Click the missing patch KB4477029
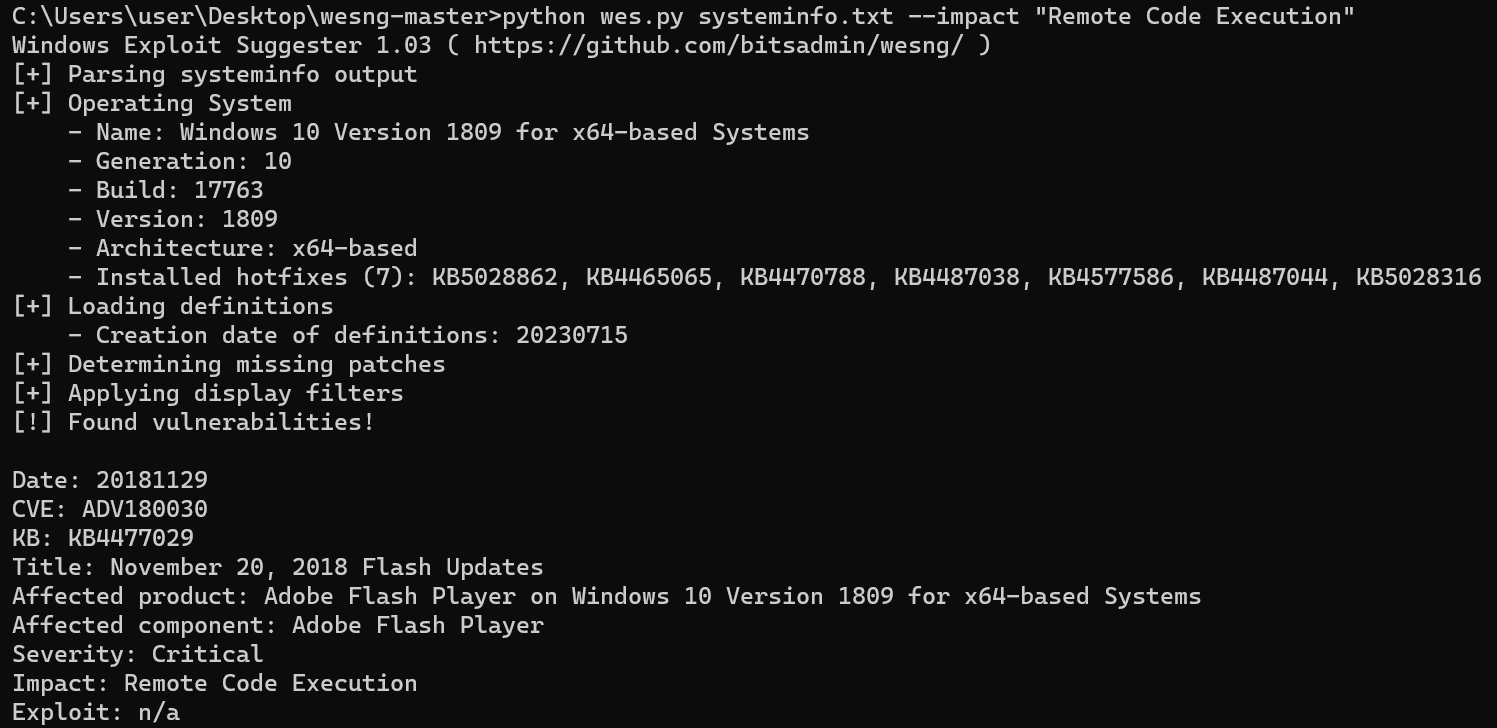The width and height of the screenshot is (1497, 728). click(130, 538)
